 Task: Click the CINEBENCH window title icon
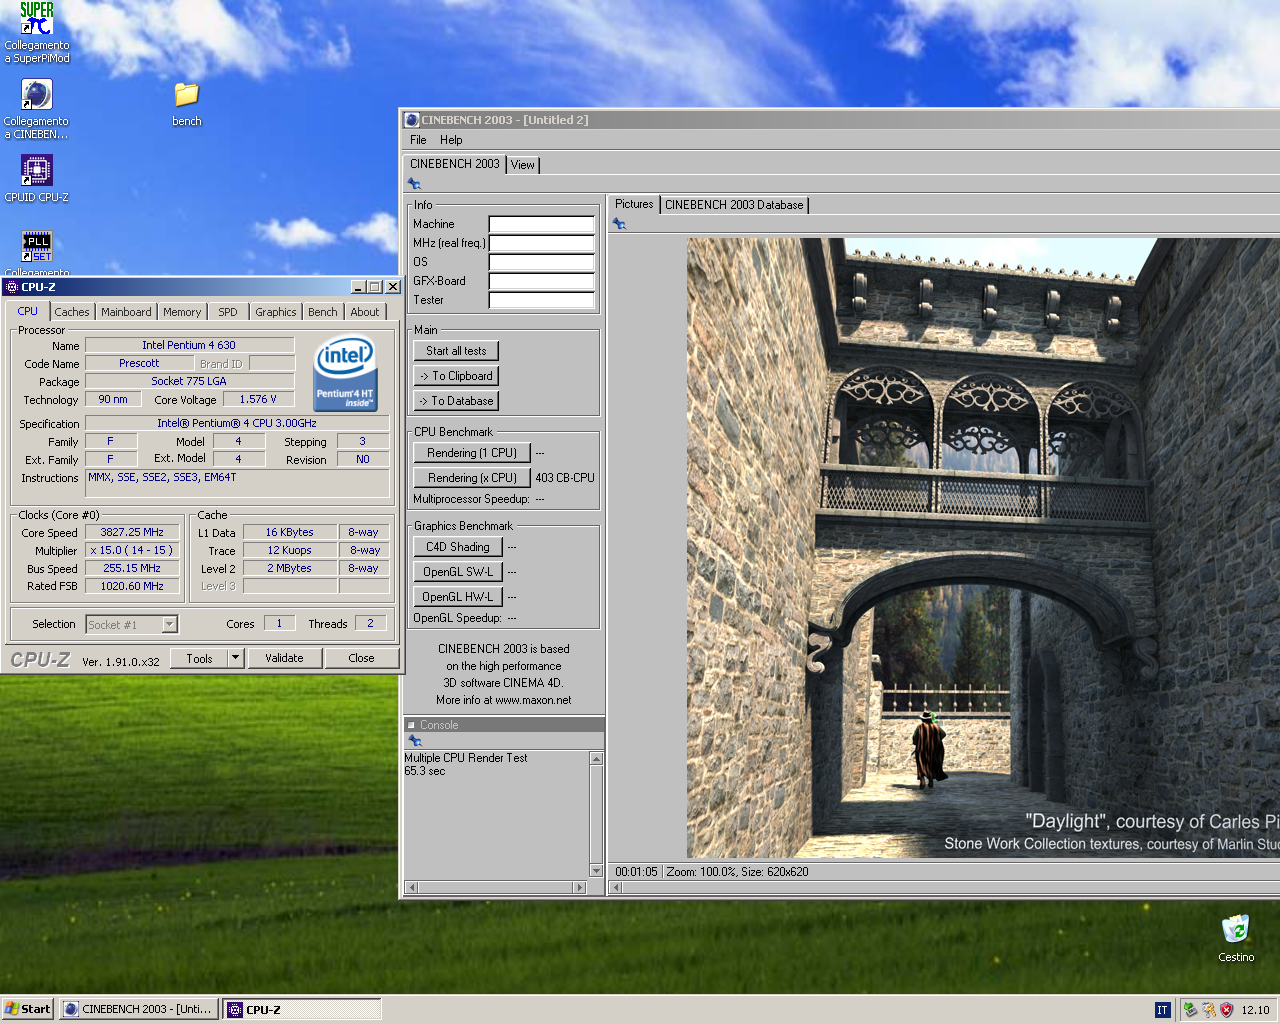(411, 120)
